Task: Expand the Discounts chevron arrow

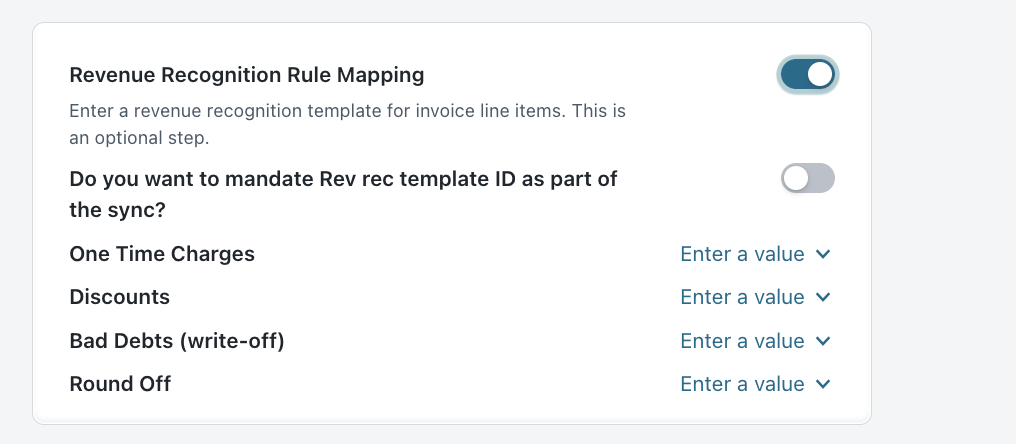Action: coord(823,297)
